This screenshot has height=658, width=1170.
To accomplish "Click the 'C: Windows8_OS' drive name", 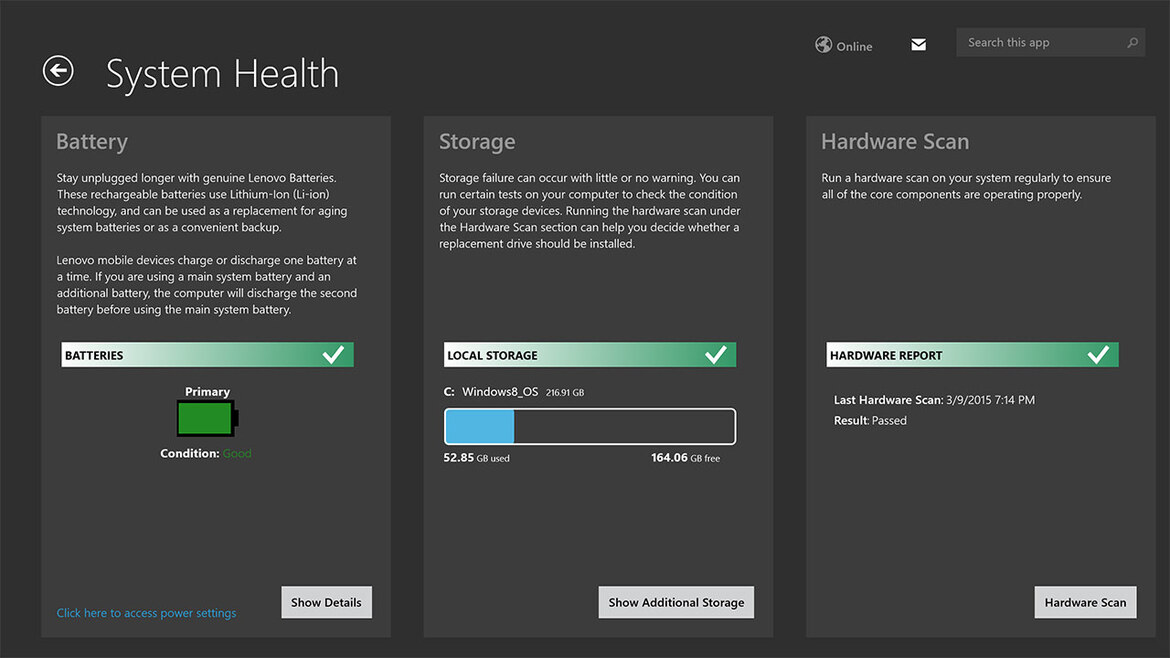I will (x=491, y=392).
